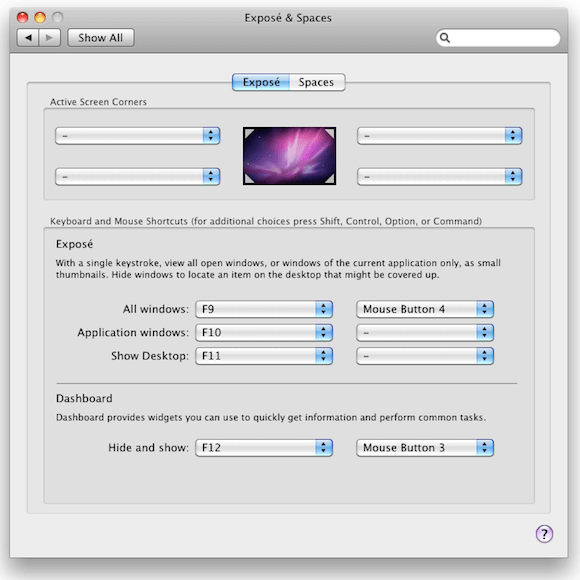Open the top-right screen corner dropdown
This screenshot has width=580, height=580.
tap(439, 136)
